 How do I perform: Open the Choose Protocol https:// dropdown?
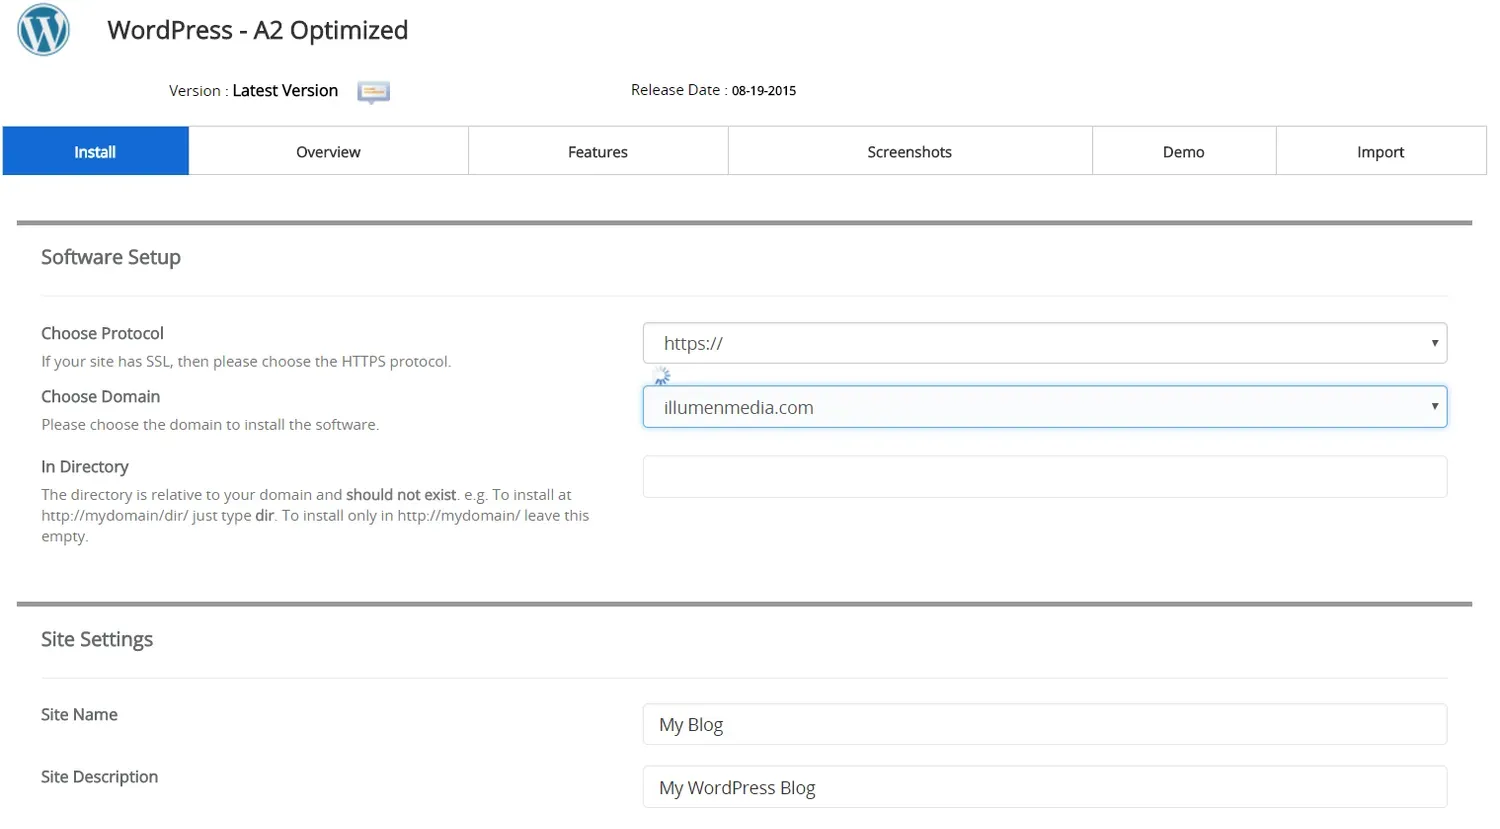click(x=1045, y=343)
